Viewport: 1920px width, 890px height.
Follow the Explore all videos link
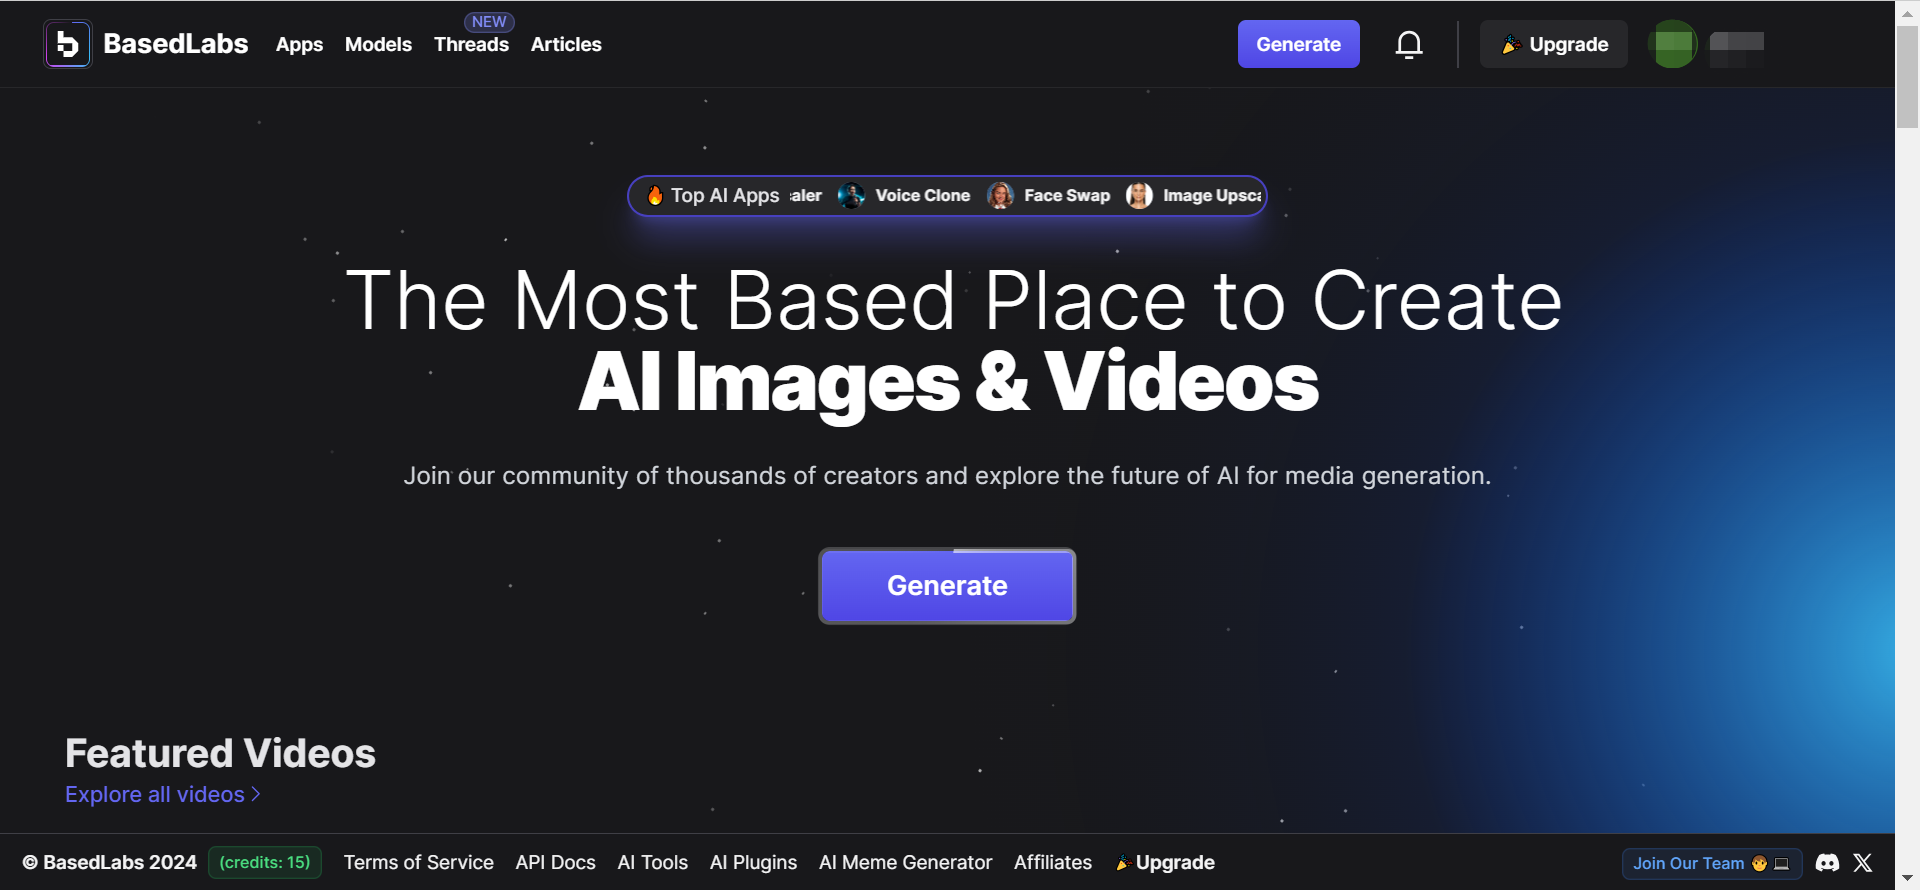coord(155,794)
